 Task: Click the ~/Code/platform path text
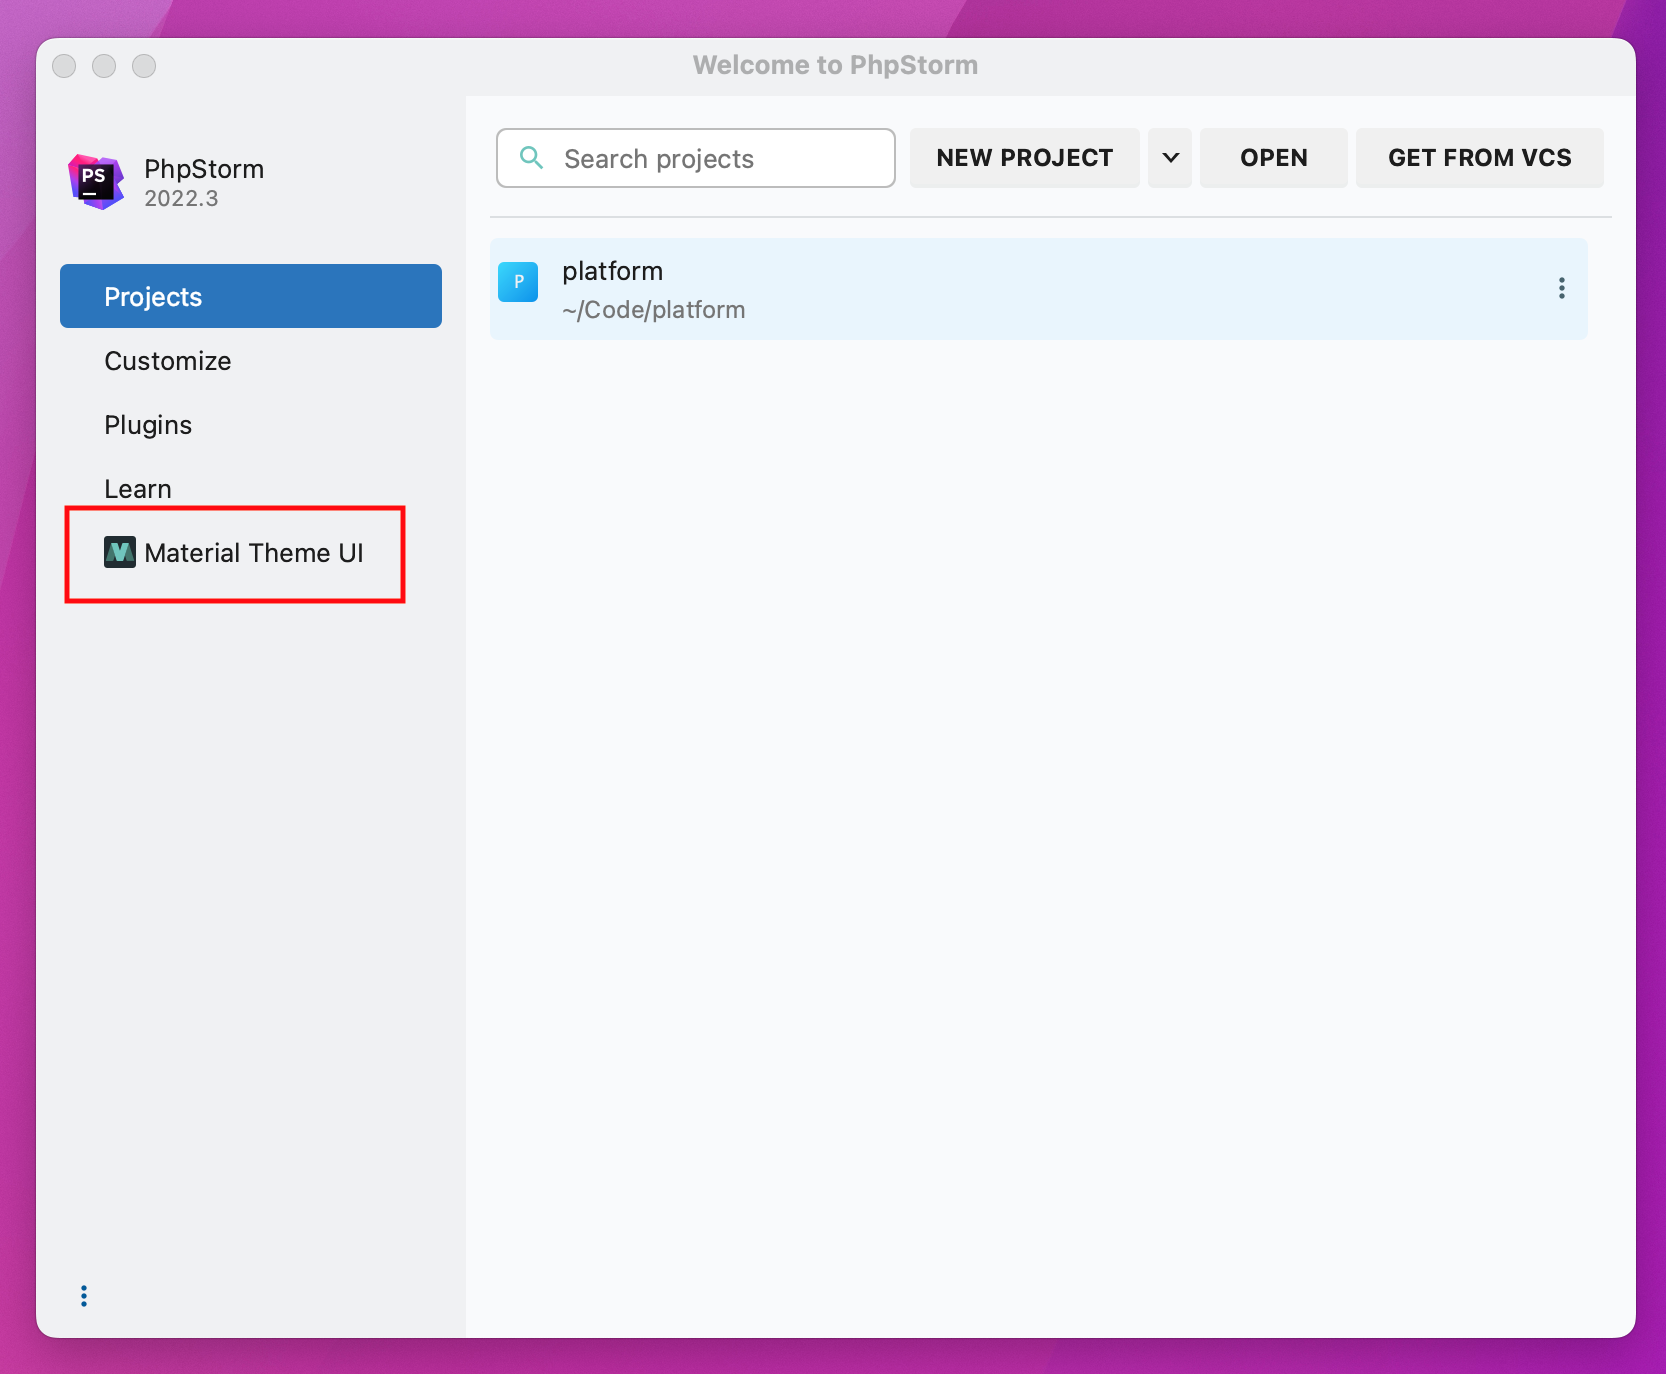pos(654,310)
